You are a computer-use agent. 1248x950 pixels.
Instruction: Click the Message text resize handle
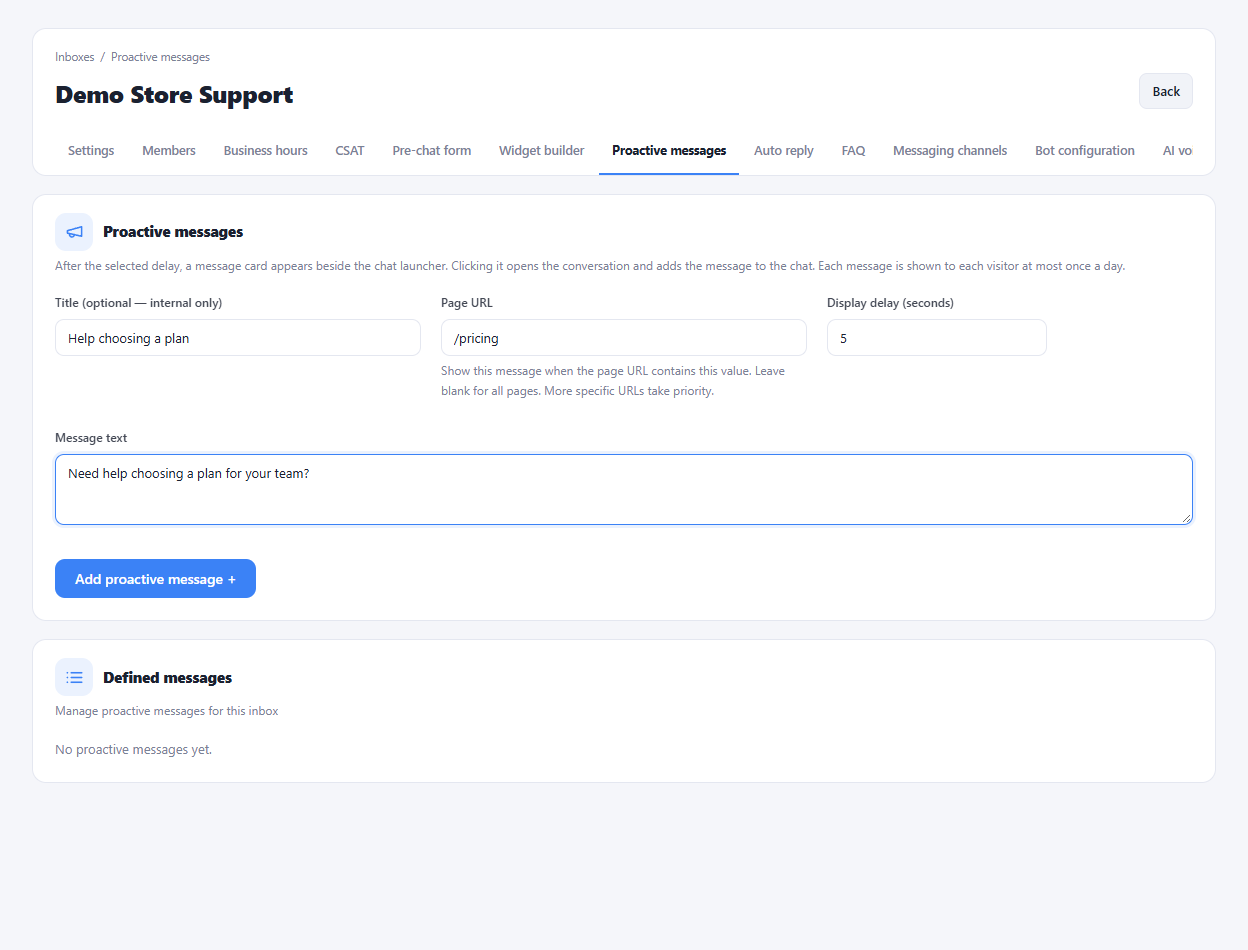[1186, 518]
